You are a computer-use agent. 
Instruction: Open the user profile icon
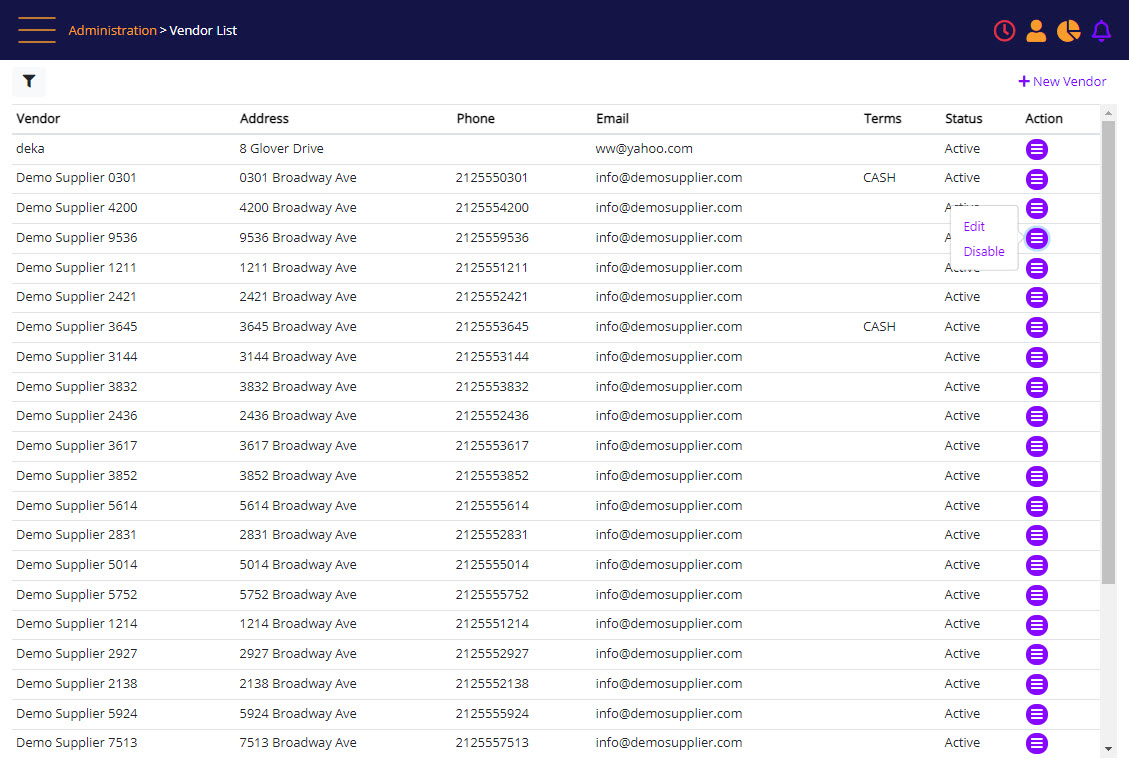pos(1036,30)
